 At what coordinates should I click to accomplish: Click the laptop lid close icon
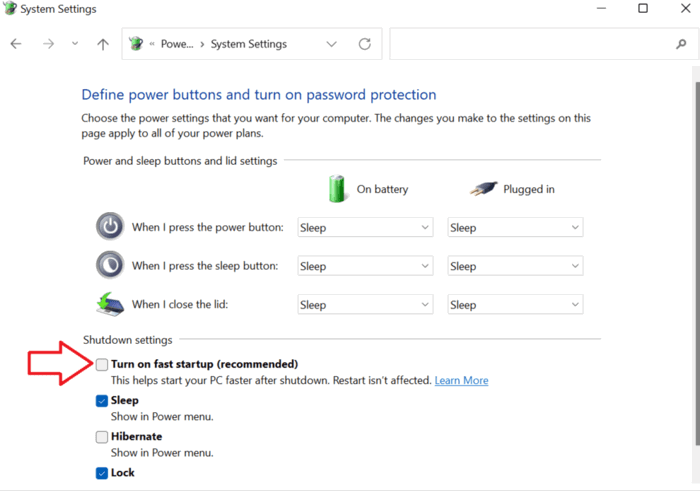[110, 304]
